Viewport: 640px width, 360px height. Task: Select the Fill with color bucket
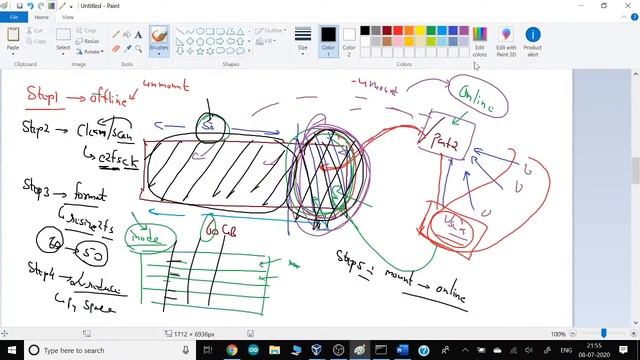127,35
